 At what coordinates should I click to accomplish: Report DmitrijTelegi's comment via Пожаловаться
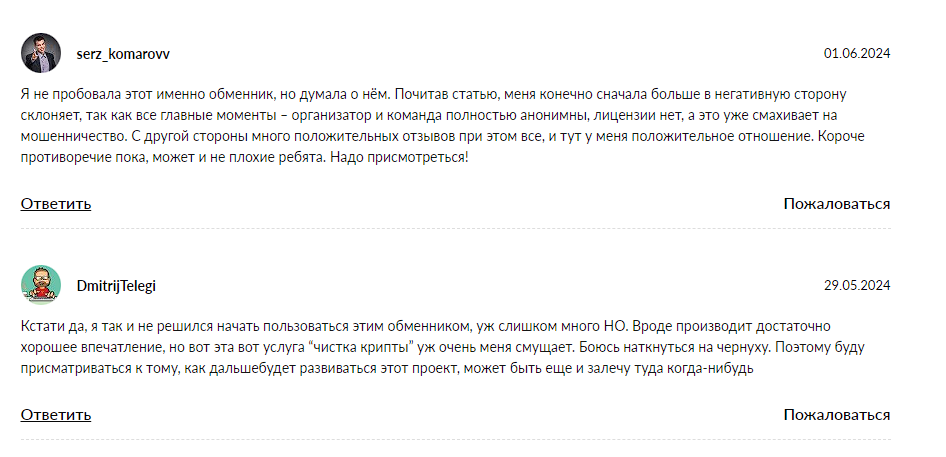pos(836,414)
